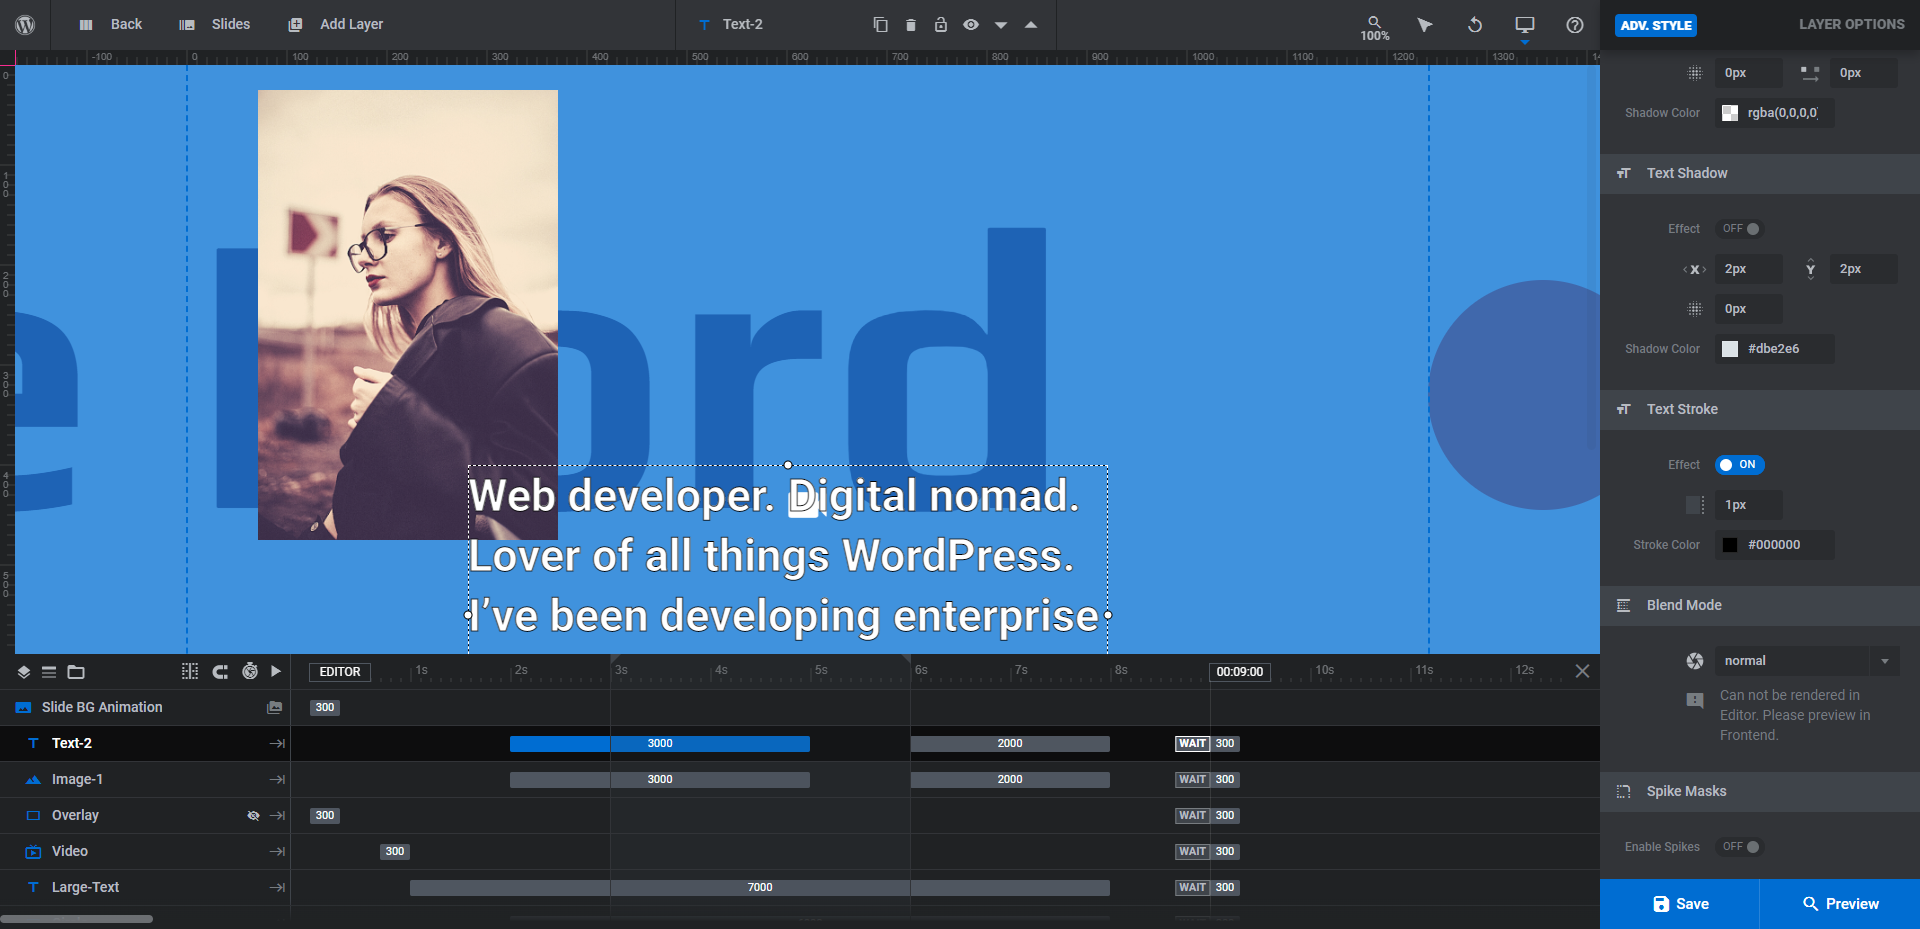Click Large-Text 7000 animation bar

pos(760,887)
